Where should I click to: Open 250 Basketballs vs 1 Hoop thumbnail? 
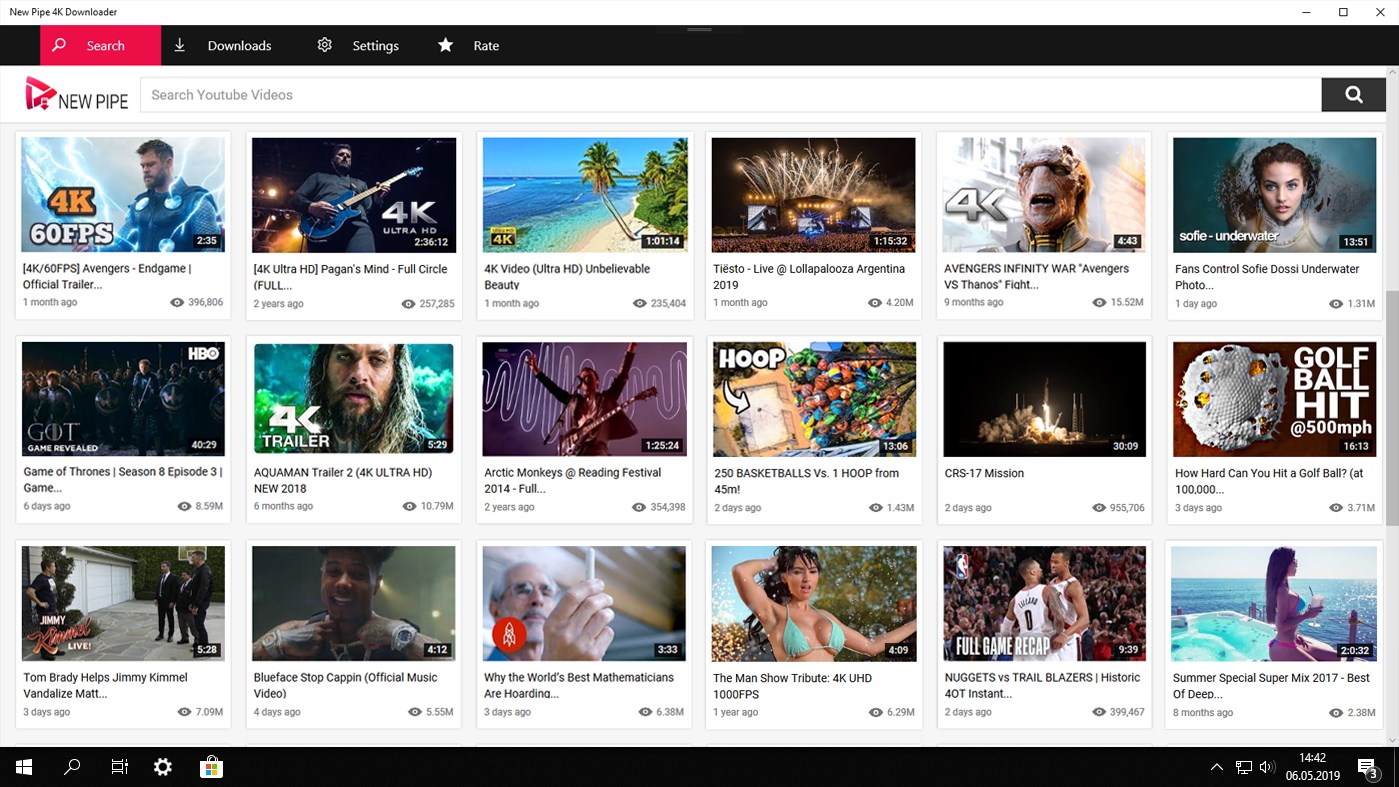[814, 399]
